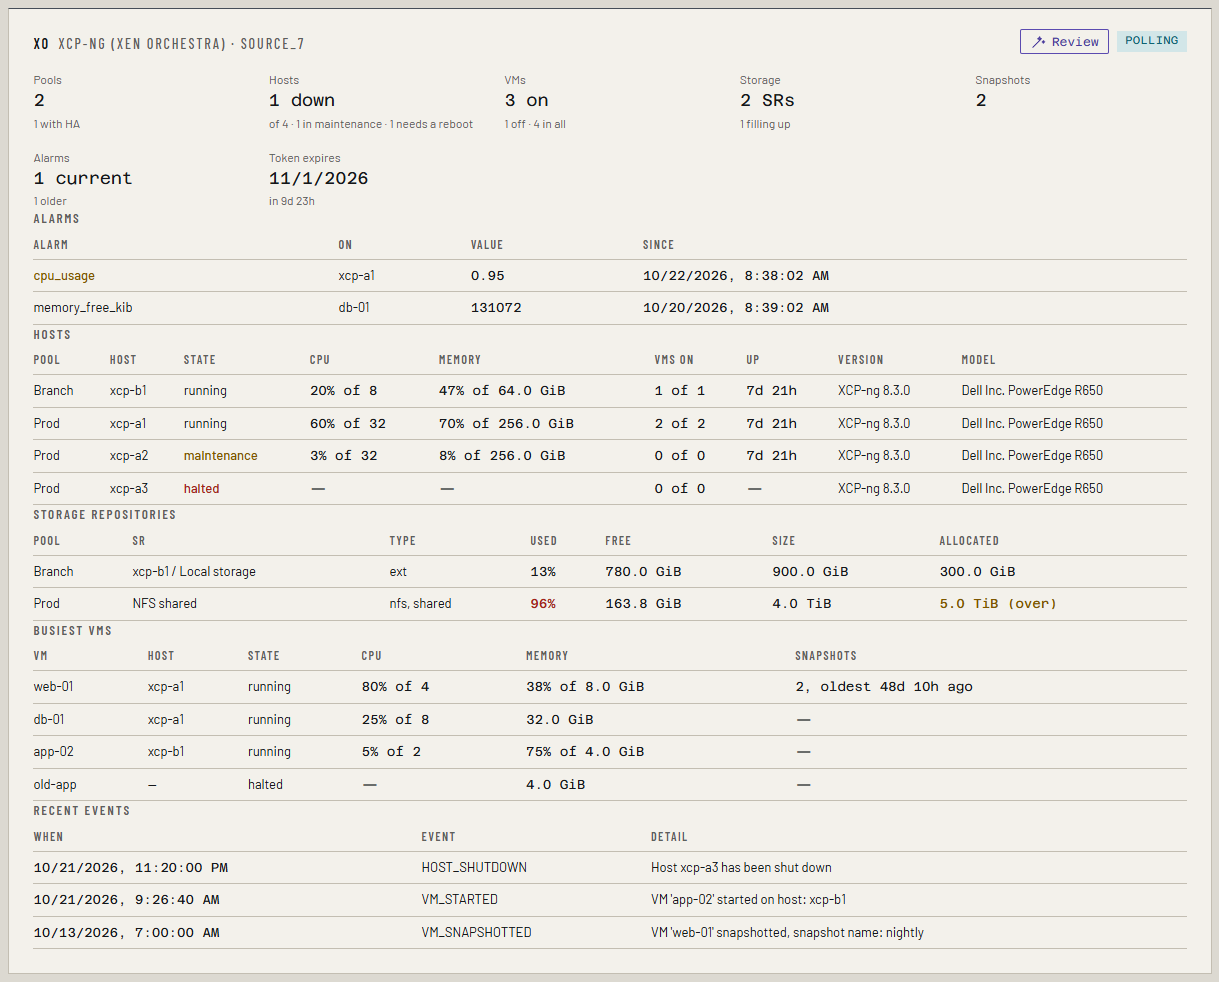Viewport: 1219px width, 982px height.
Task: Click the 10/21/2026, 11:20:00 PM event time
Action: tap(131, 868)
